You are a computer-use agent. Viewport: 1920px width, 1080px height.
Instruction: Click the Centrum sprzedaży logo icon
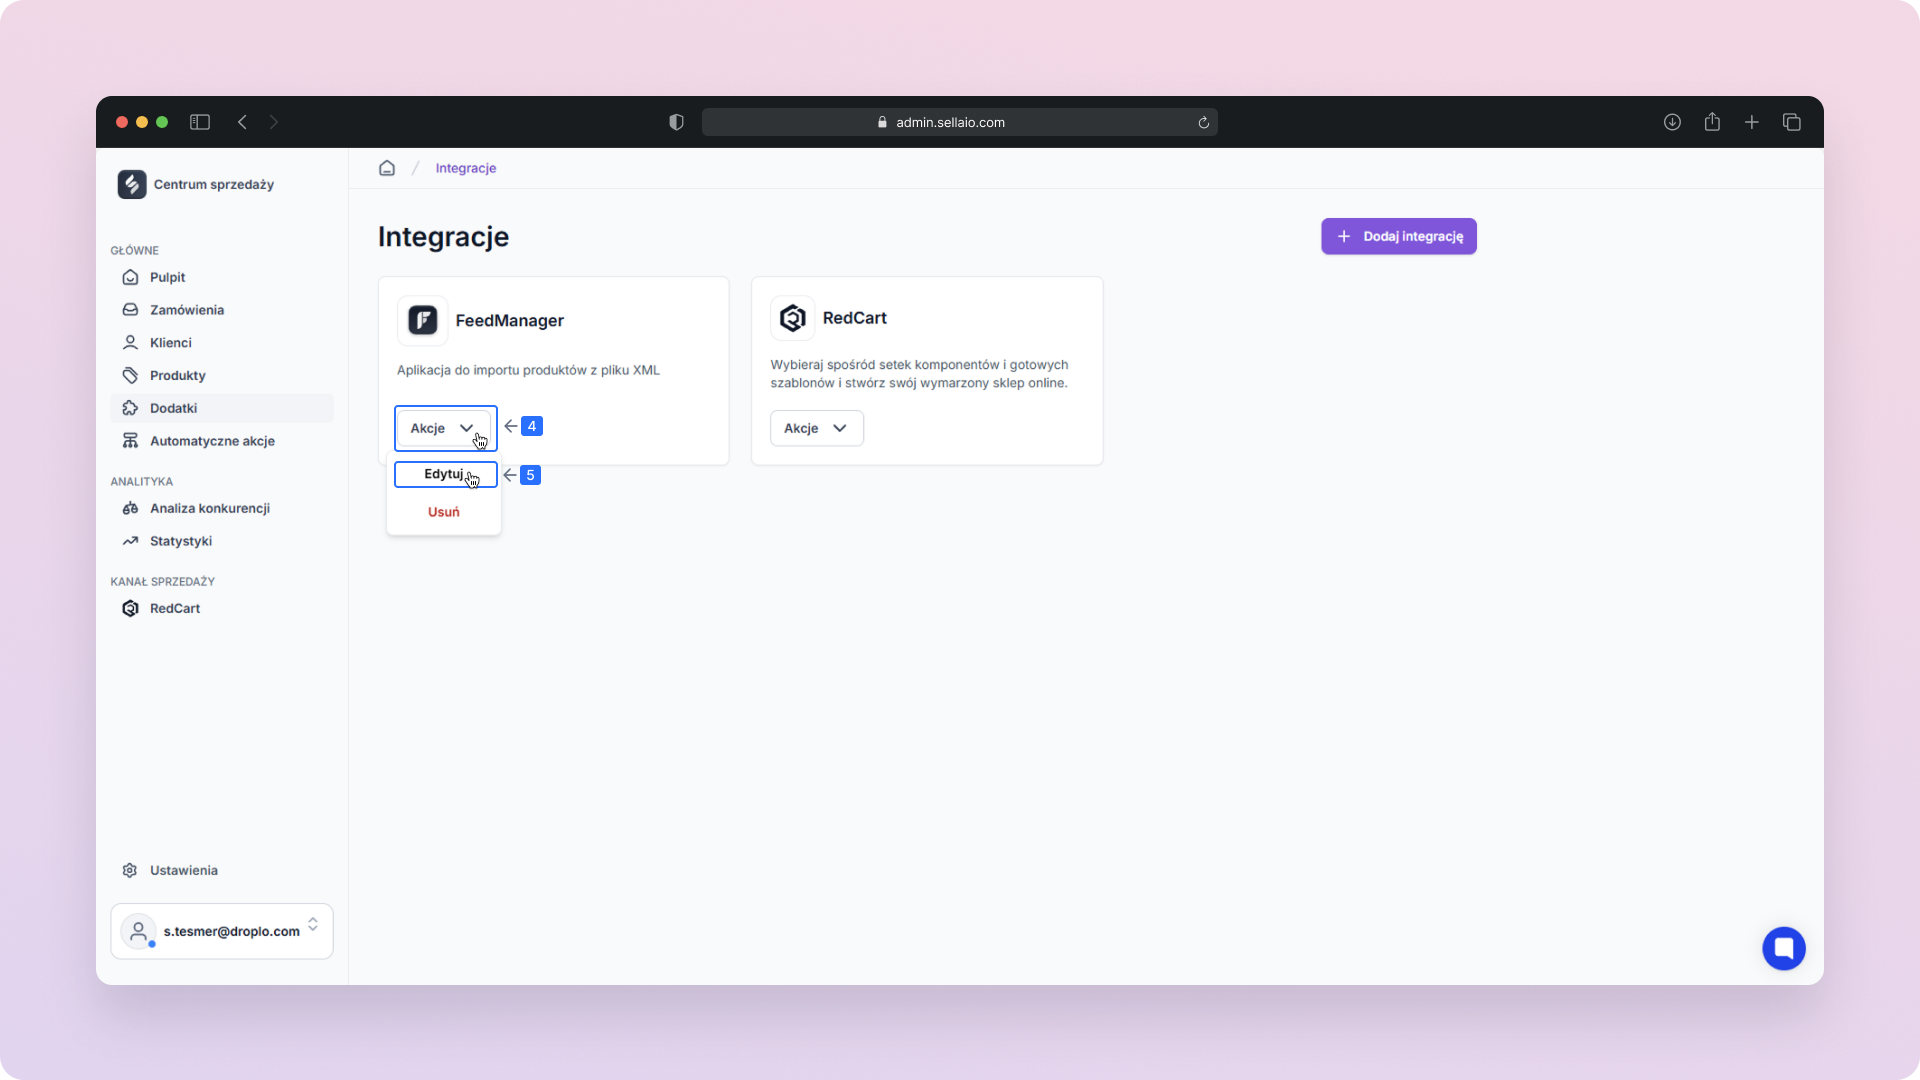(x=132, y=184)
